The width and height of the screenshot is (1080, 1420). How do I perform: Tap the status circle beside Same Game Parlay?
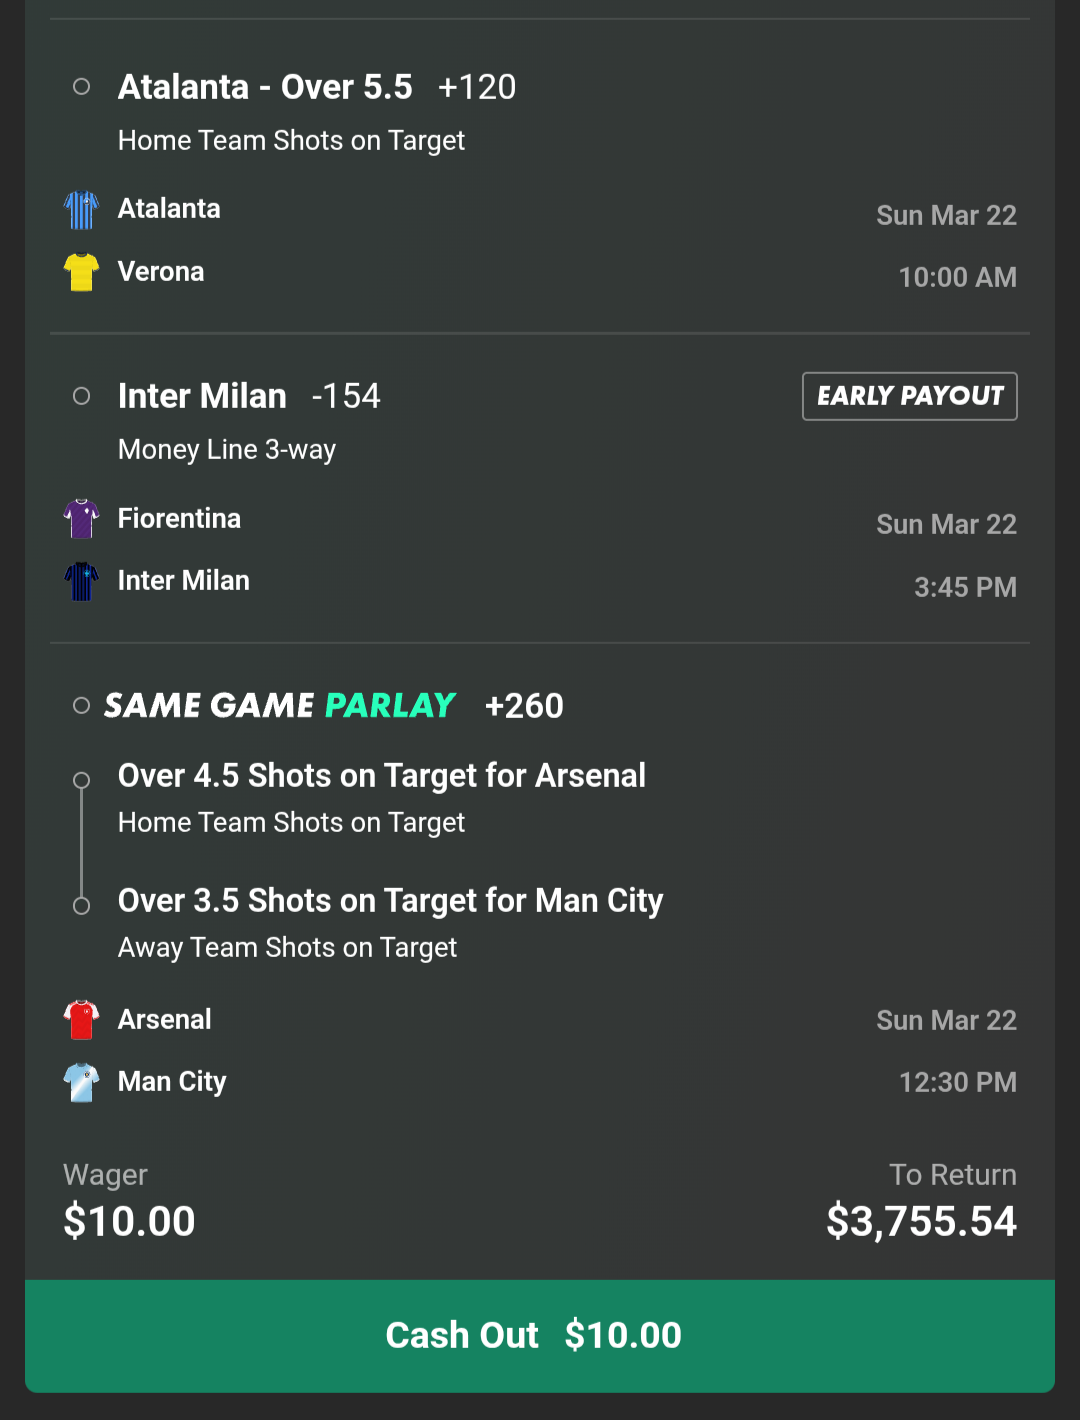(x=82, y=706)
